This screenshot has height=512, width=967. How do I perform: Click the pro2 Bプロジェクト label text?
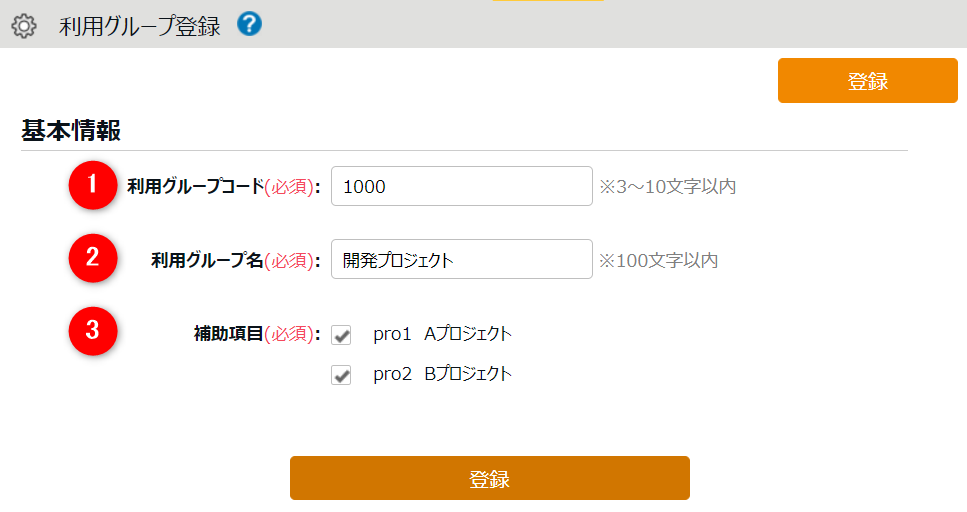[442, 375]
